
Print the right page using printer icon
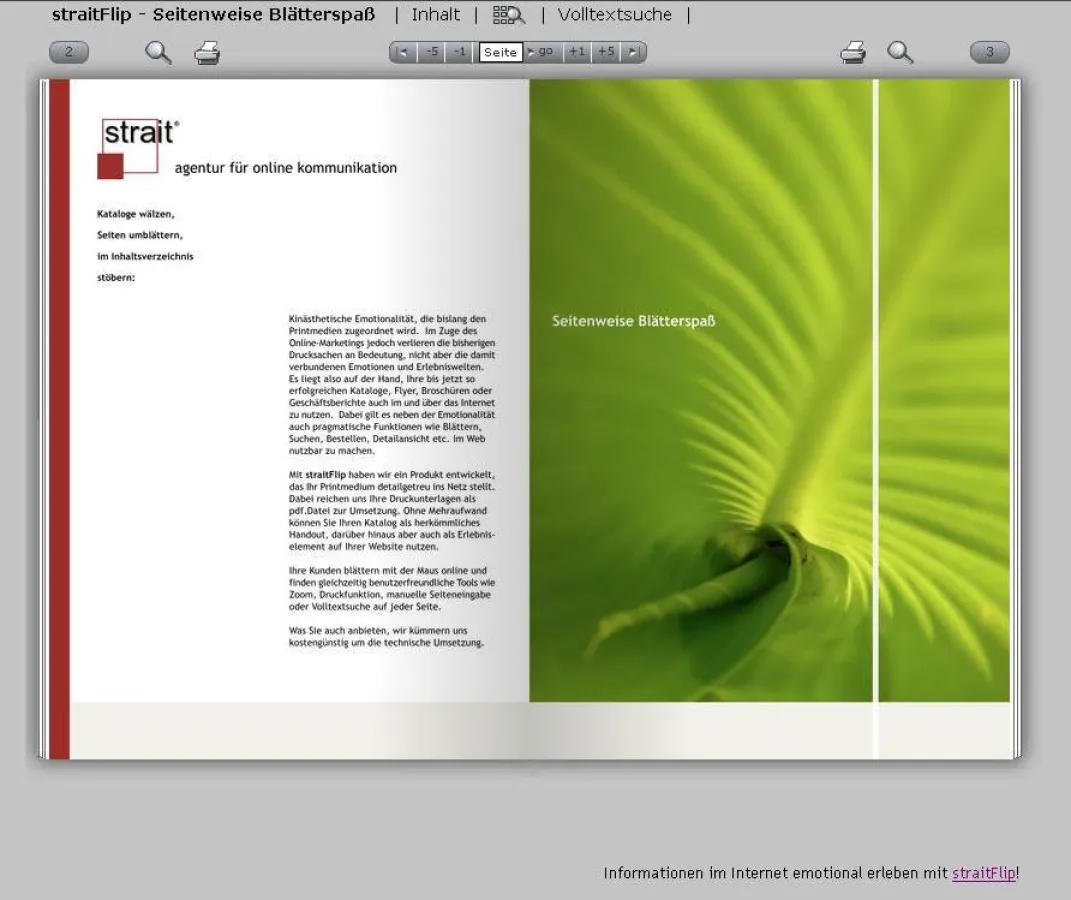point(853,53)
